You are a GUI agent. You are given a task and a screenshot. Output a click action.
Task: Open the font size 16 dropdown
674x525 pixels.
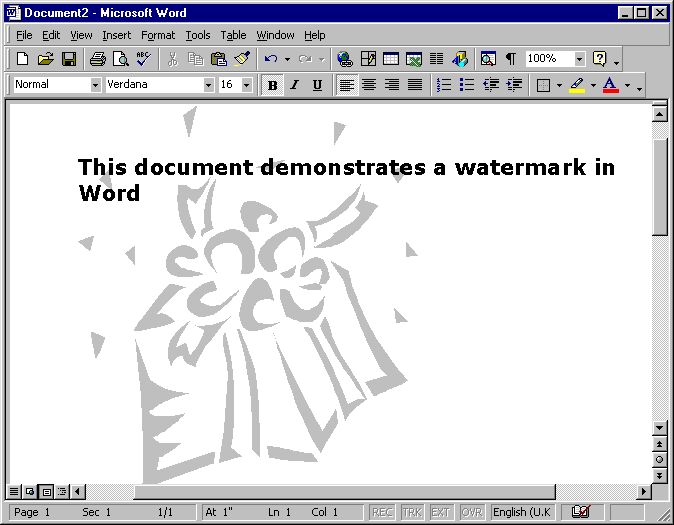click(x=246, y=85)
